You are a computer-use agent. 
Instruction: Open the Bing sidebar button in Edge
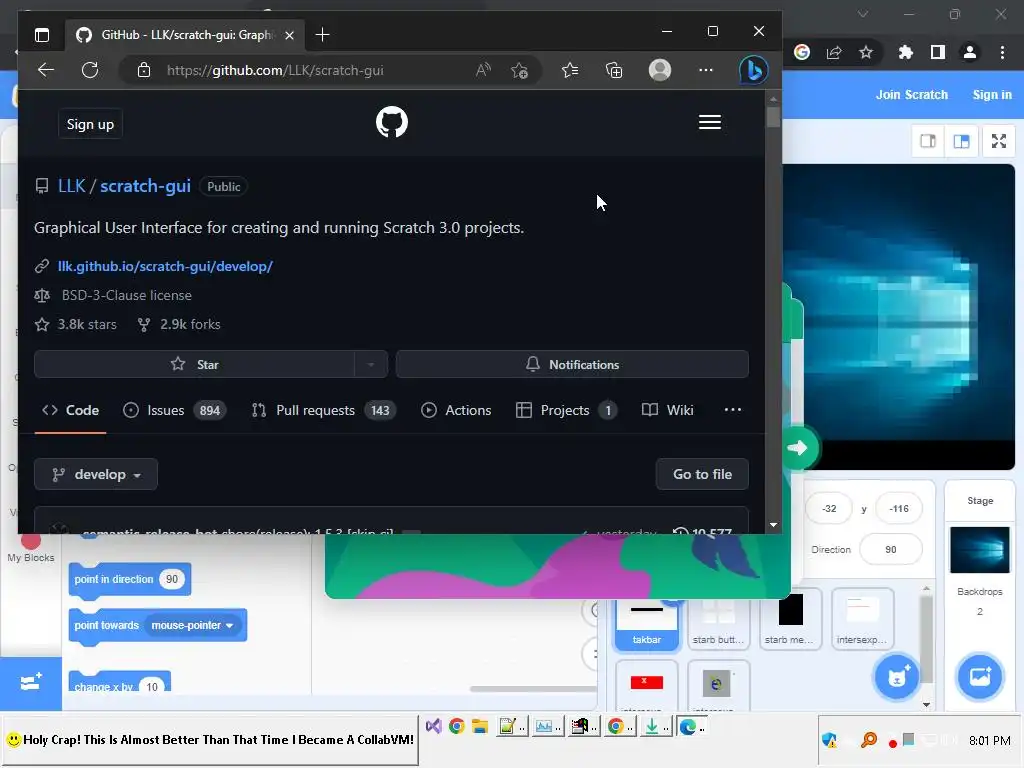753,70
